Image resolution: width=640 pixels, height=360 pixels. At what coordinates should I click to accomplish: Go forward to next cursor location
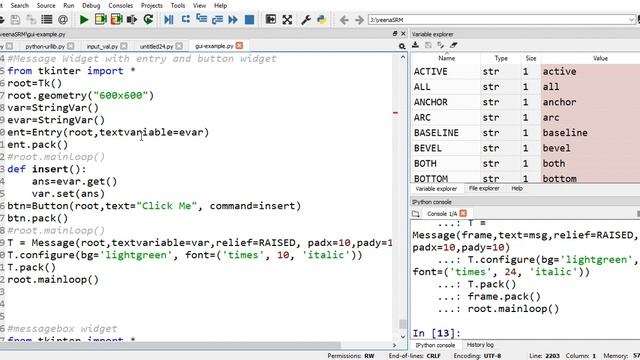pyautogui.click(x=359, y=20)
